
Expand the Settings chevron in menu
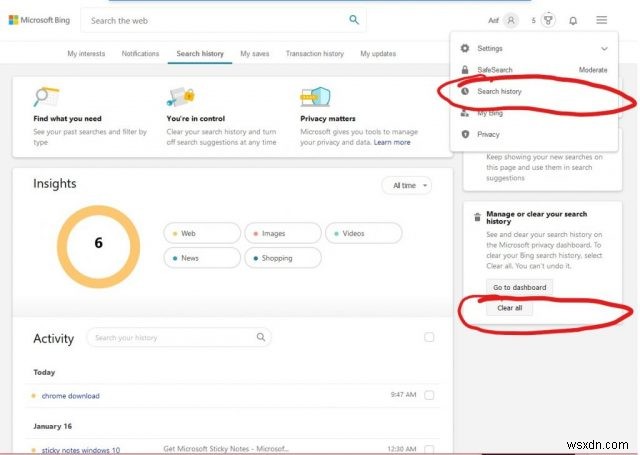(604, 49)
